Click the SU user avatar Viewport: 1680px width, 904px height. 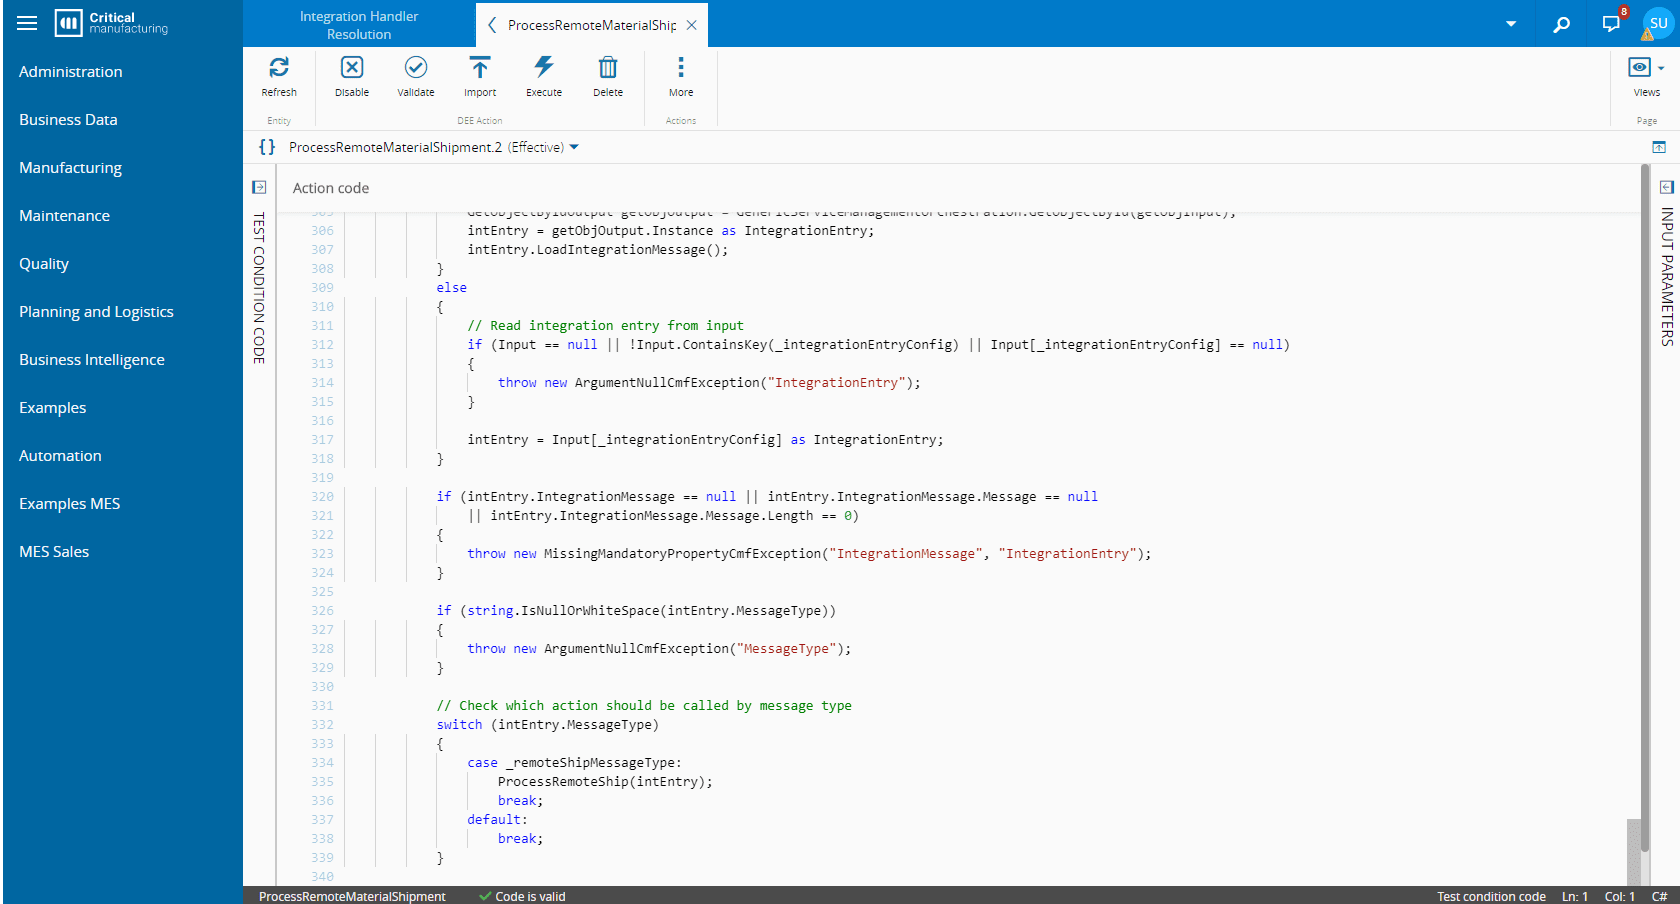pos(1658,23)
